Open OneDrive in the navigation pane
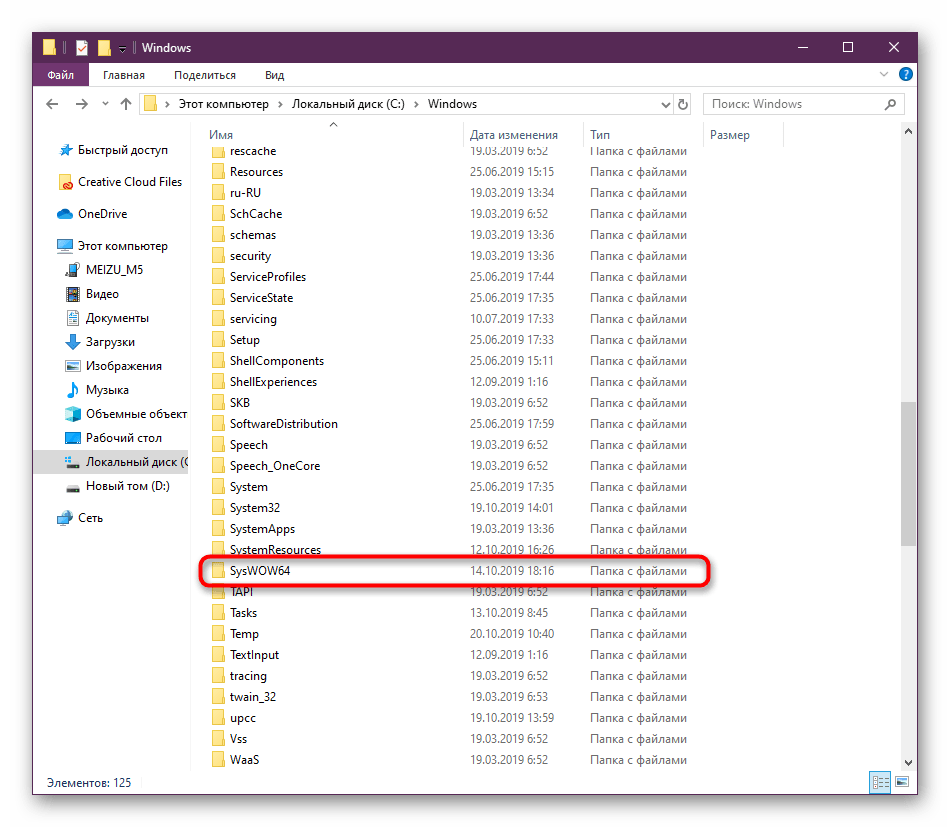This screenshot has height=827, width=950. [x=102, y=214]
